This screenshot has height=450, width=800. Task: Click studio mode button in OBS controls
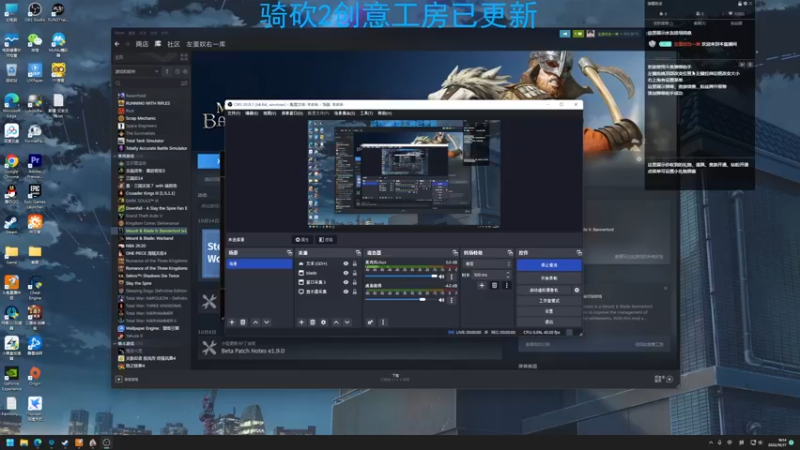click(x=549, y=301)
